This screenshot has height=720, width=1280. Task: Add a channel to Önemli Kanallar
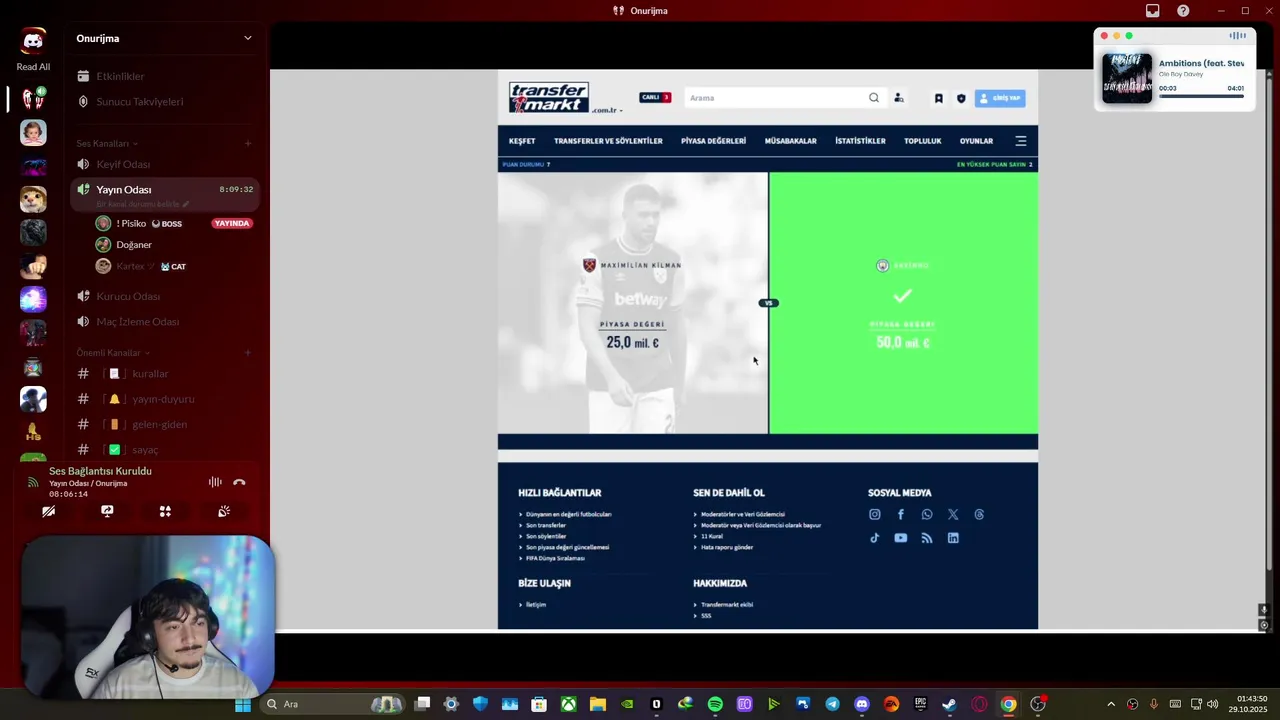point(248,352)
